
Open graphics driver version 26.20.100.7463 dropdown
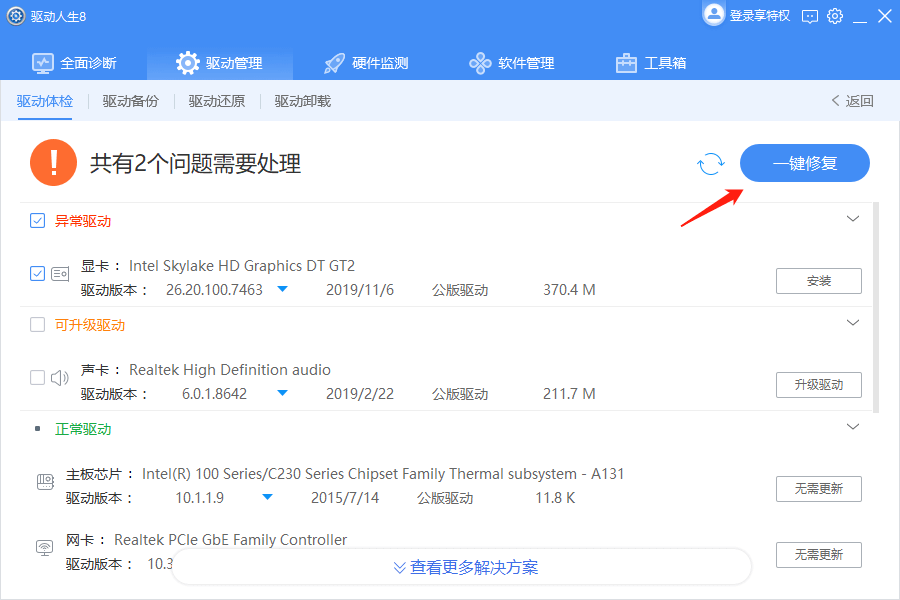coord(282,290)
